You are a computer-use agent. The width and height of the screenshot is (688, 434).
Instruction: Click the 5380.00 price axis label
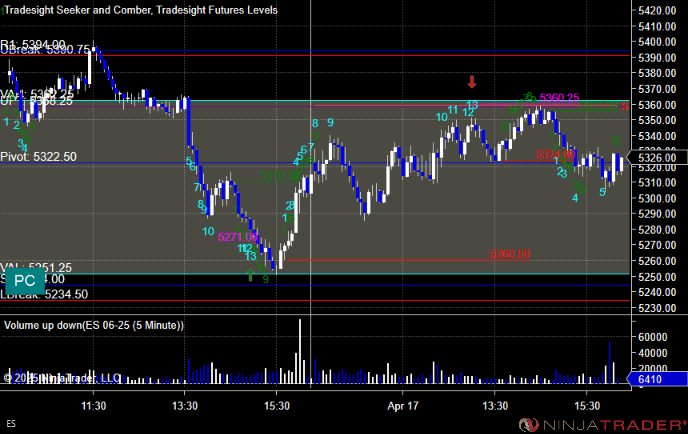click(657, 73)
